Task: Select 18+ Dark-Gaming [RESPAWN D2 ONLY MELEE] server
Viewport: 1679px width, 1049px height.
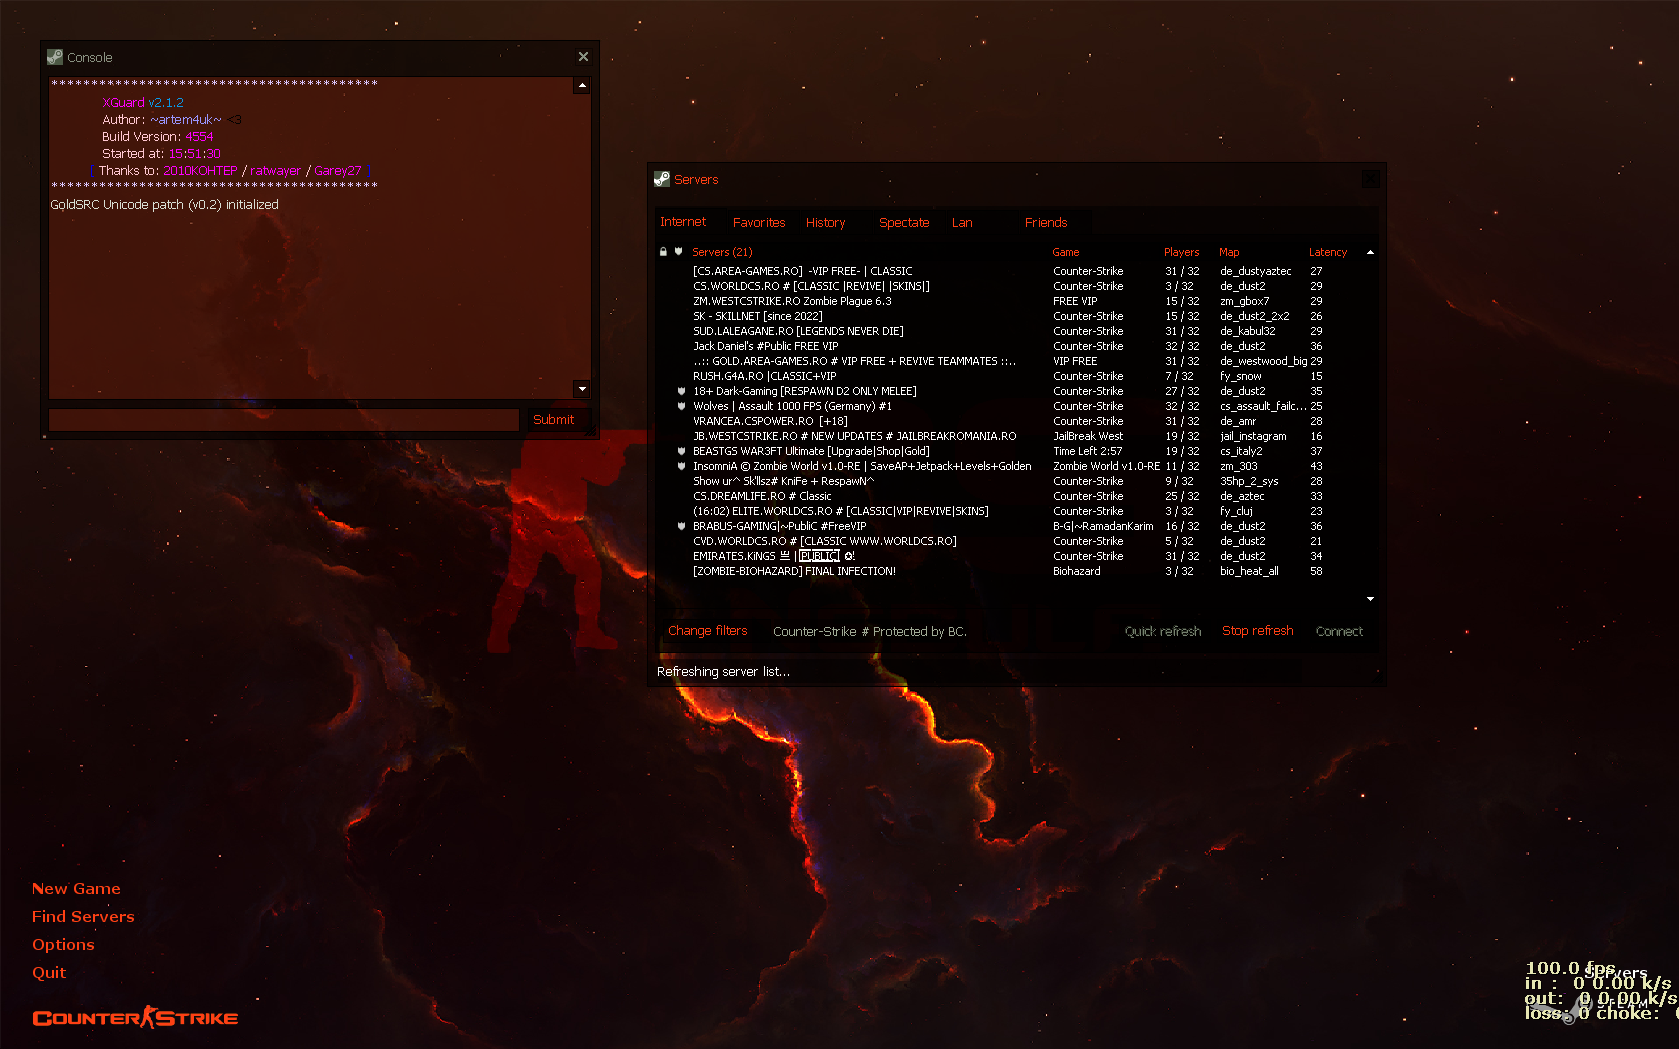Action: pos(1010,391)
